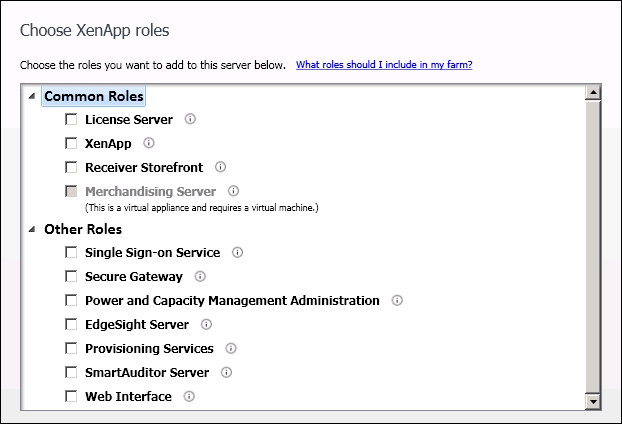The width and height of the screenshot is (622, 424).
Task: Check the XenApp role checkbox
Action: coord(71,143)
